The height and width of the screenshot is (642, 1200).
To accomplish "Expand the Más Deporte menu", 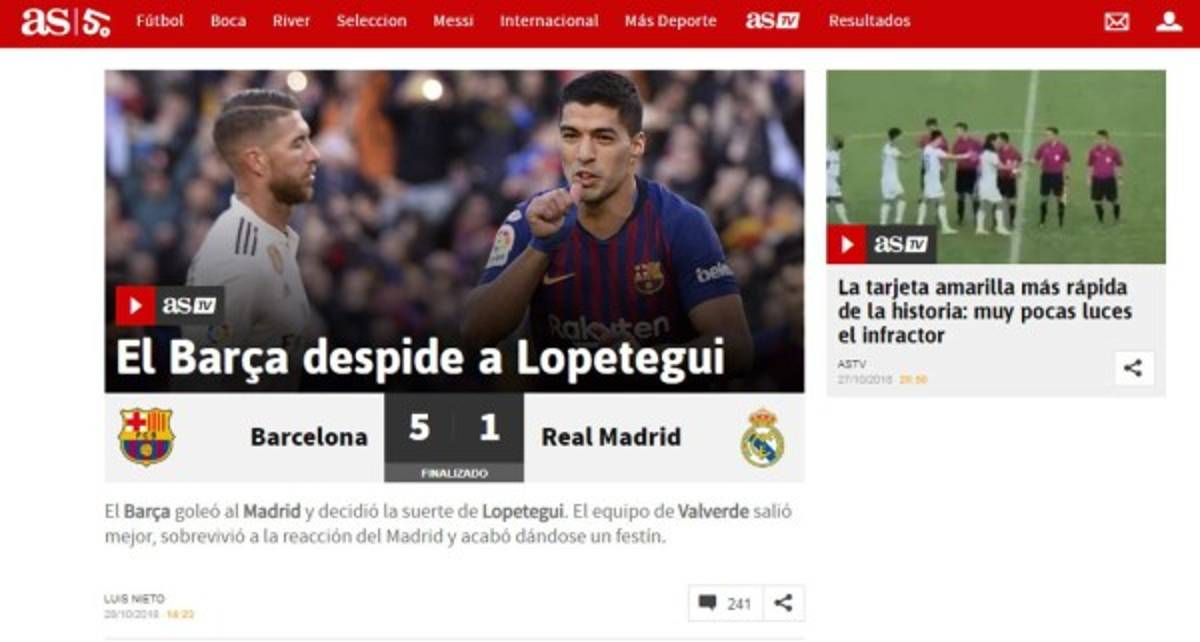I will [x=670, y=21].
